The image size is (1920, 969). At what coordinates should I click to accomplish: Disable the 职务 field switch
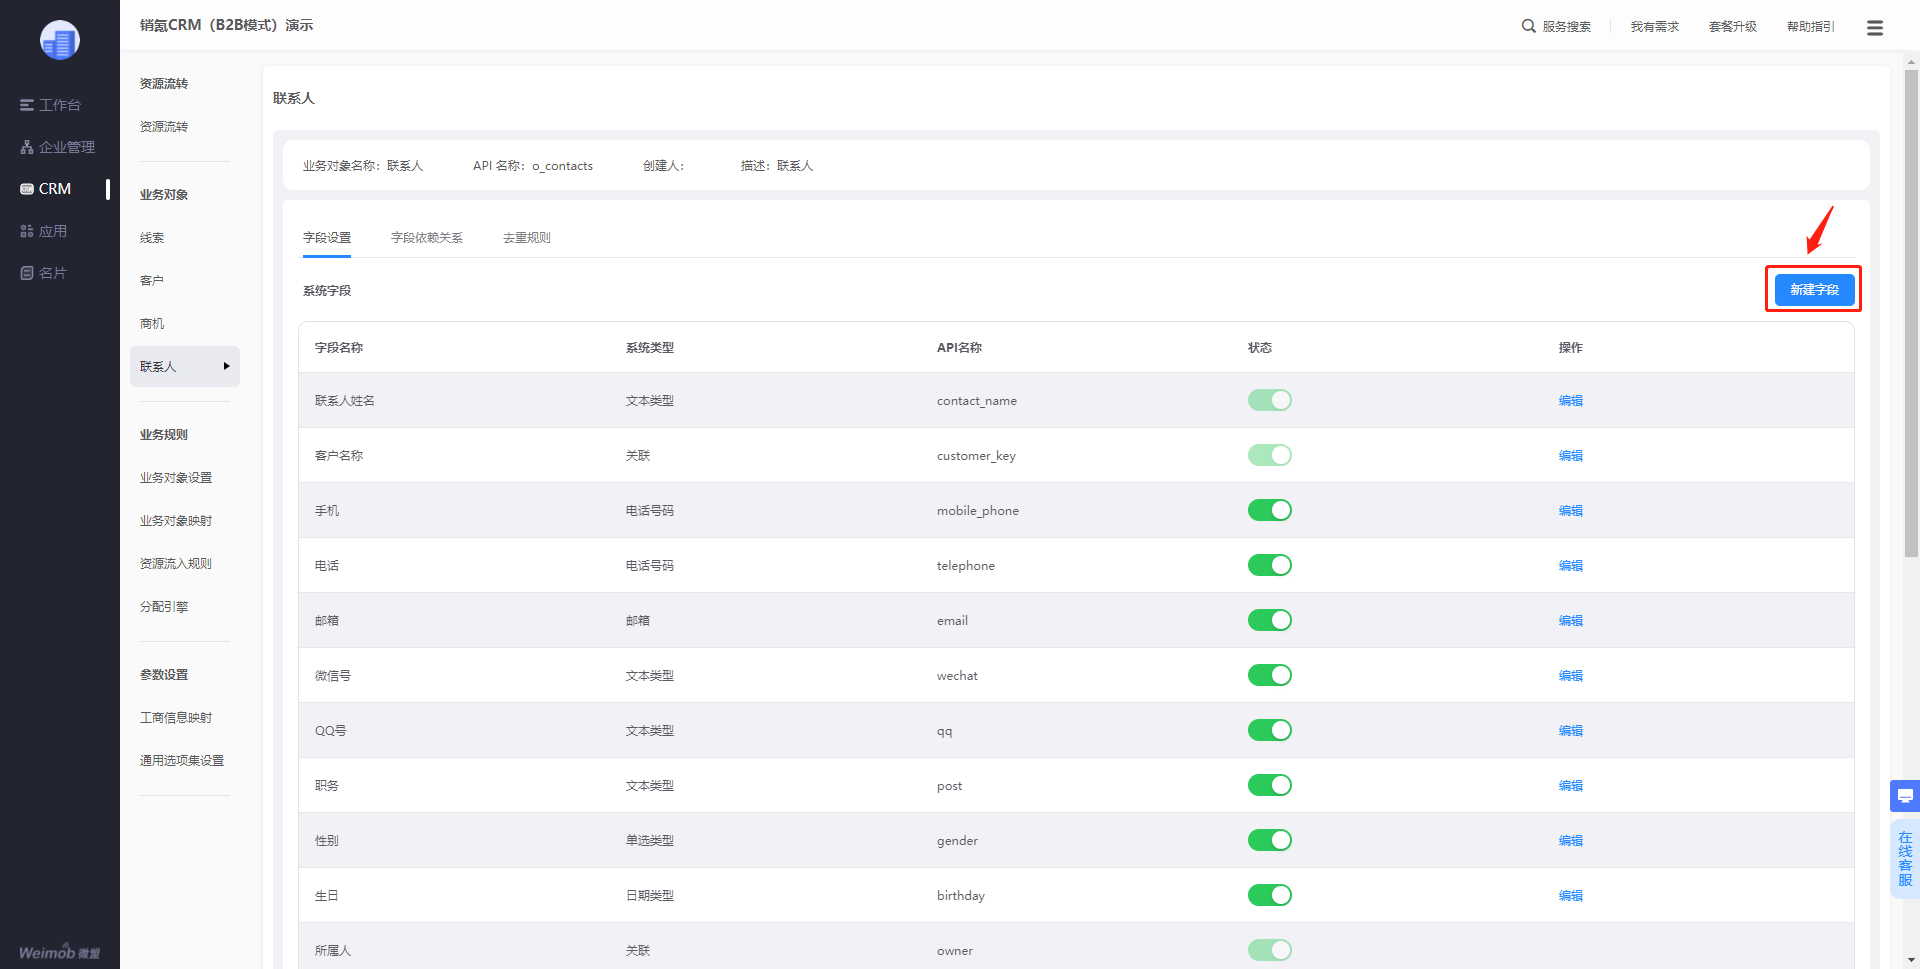[1270, 785]
